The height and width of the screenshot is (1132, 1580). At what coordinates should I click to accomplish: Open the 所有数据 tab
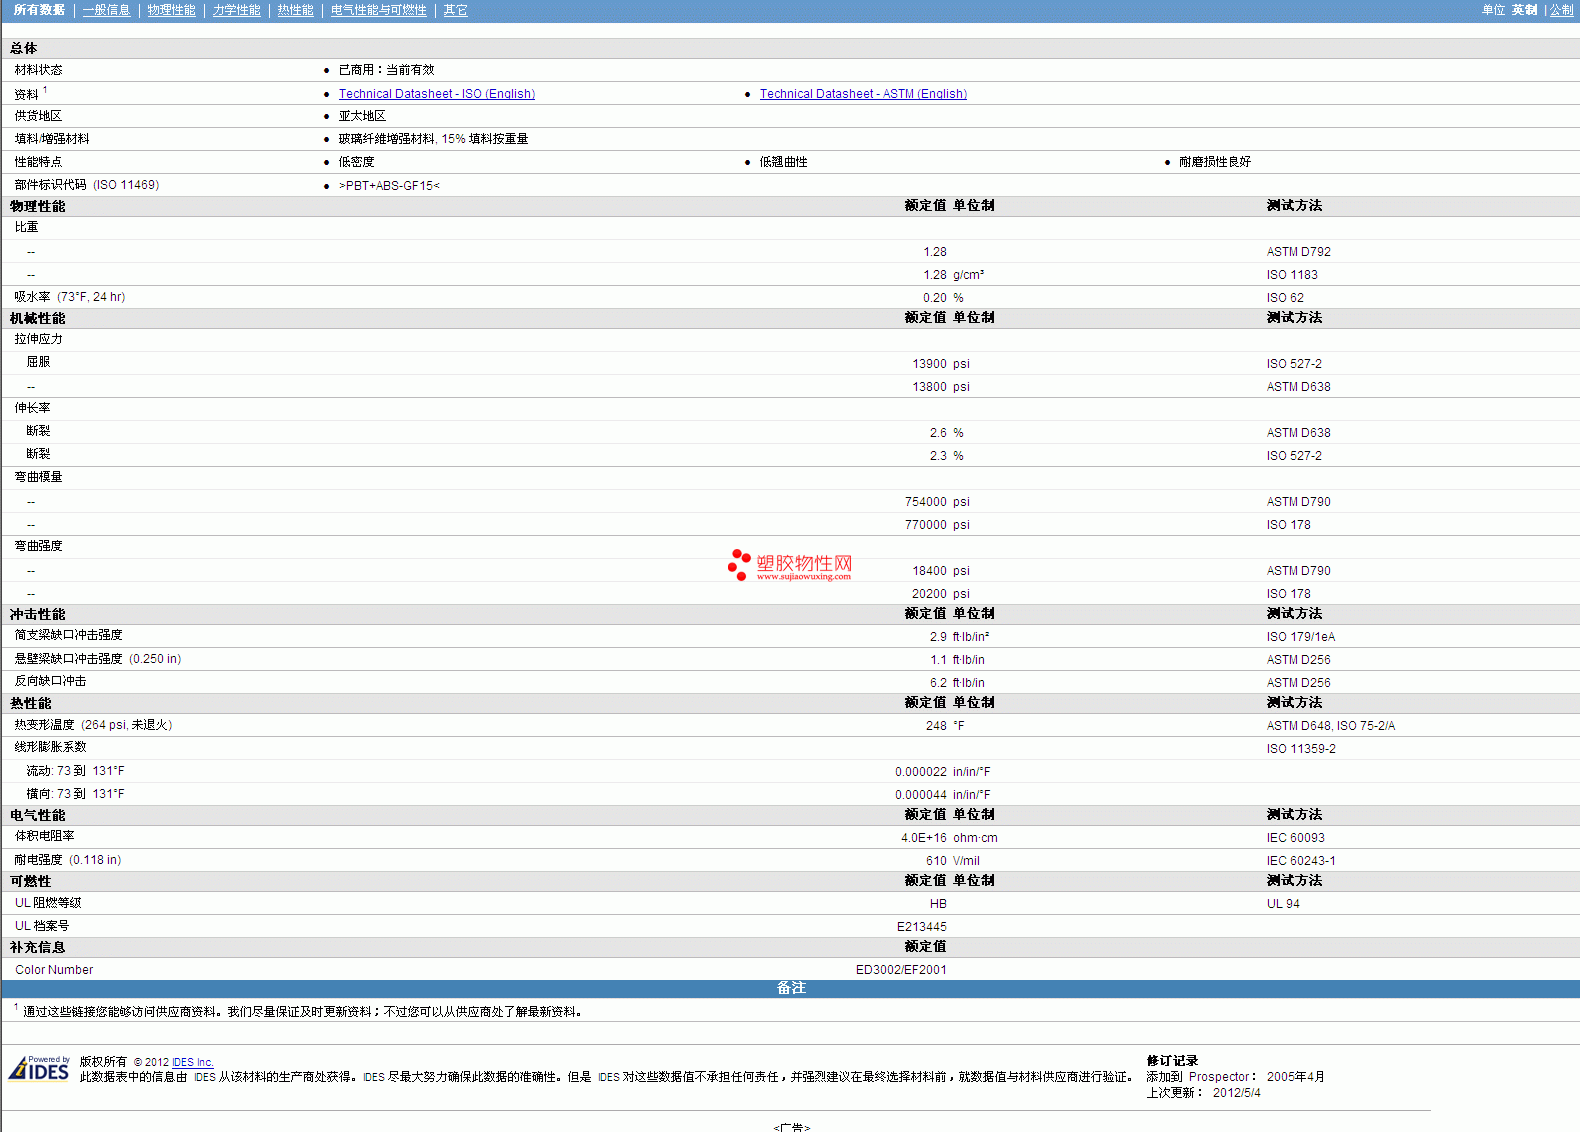point(39,10)
